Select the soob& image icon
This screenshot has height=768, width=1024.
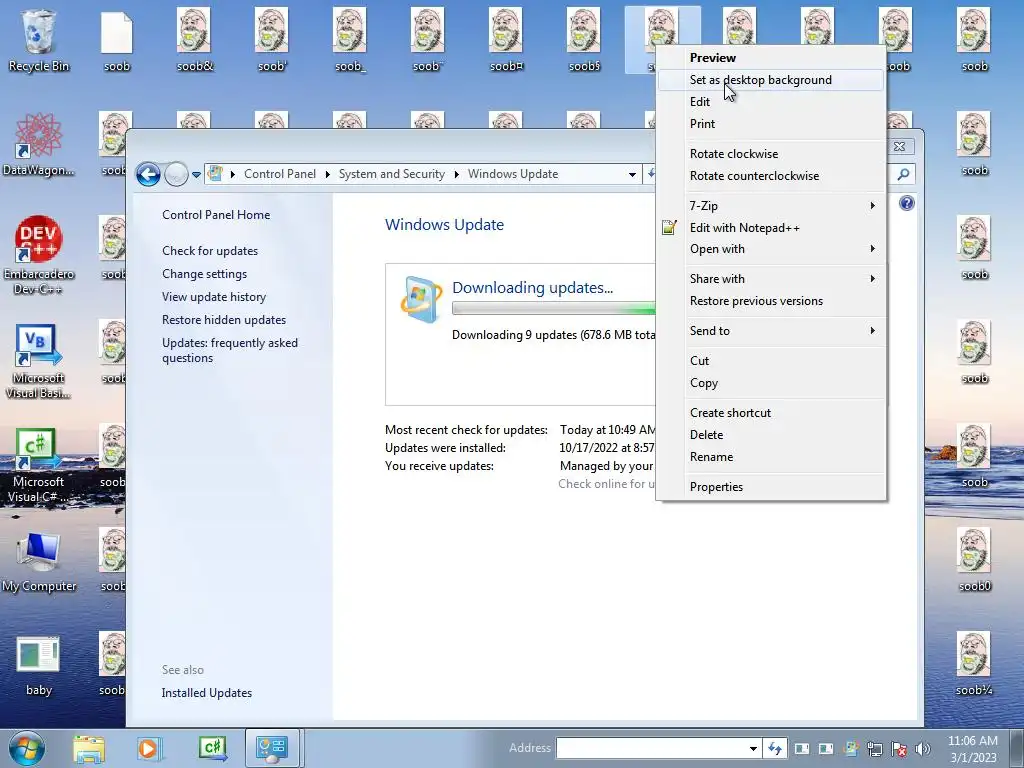[x=195, y=40]
